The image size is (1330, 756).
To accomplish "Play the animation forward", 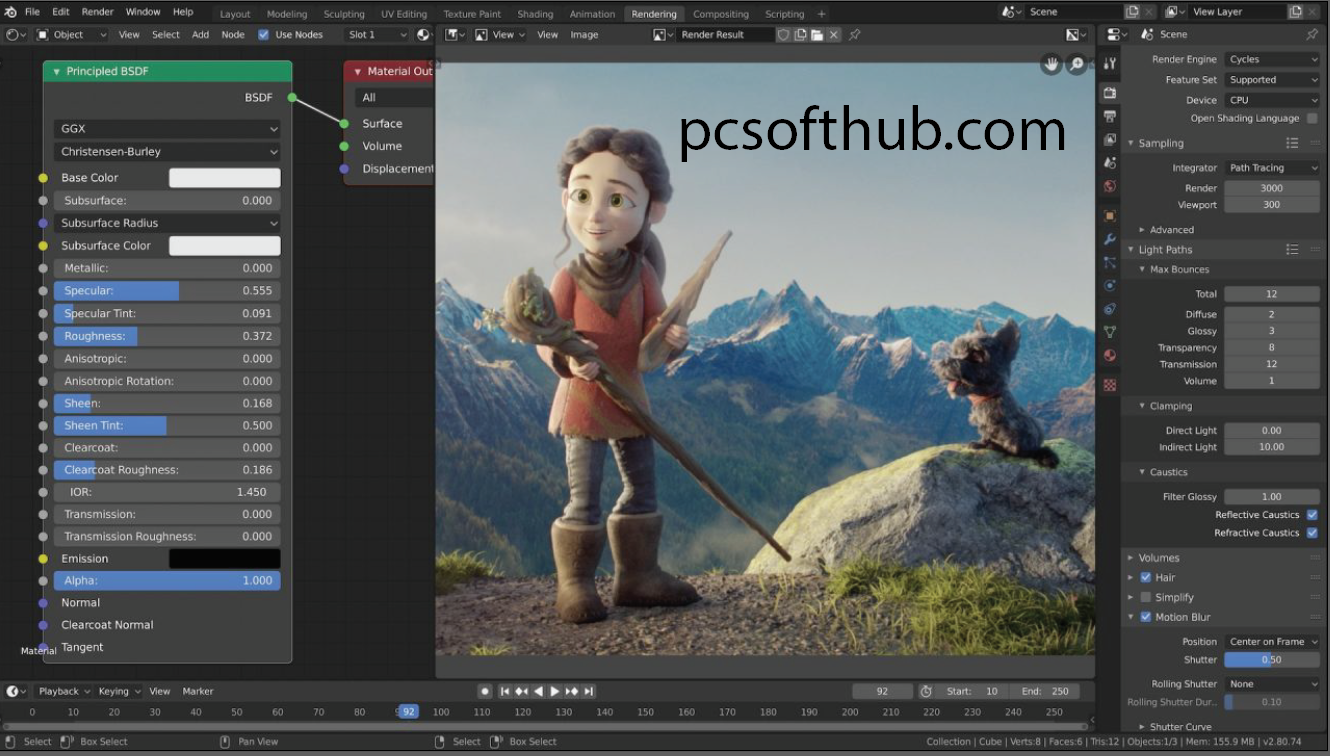I will [x=555, y=691].
